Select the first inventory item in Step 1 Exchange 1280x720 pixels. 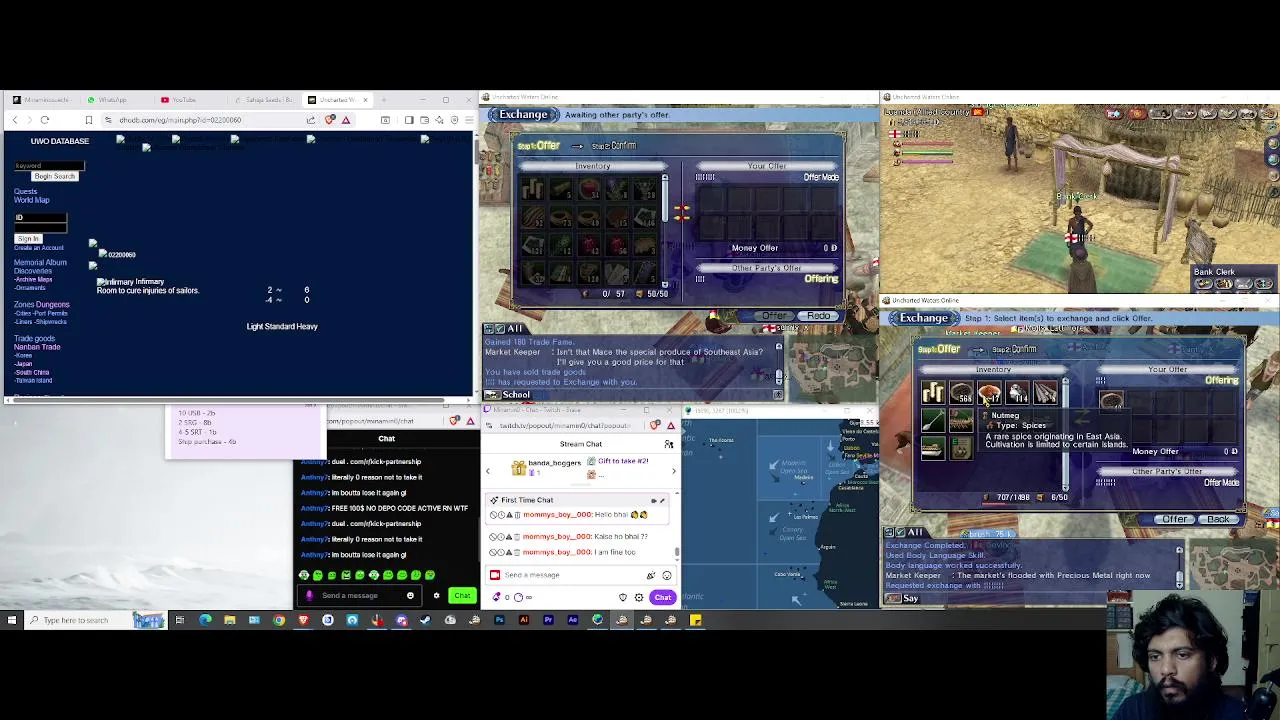(x=933, y=393)
